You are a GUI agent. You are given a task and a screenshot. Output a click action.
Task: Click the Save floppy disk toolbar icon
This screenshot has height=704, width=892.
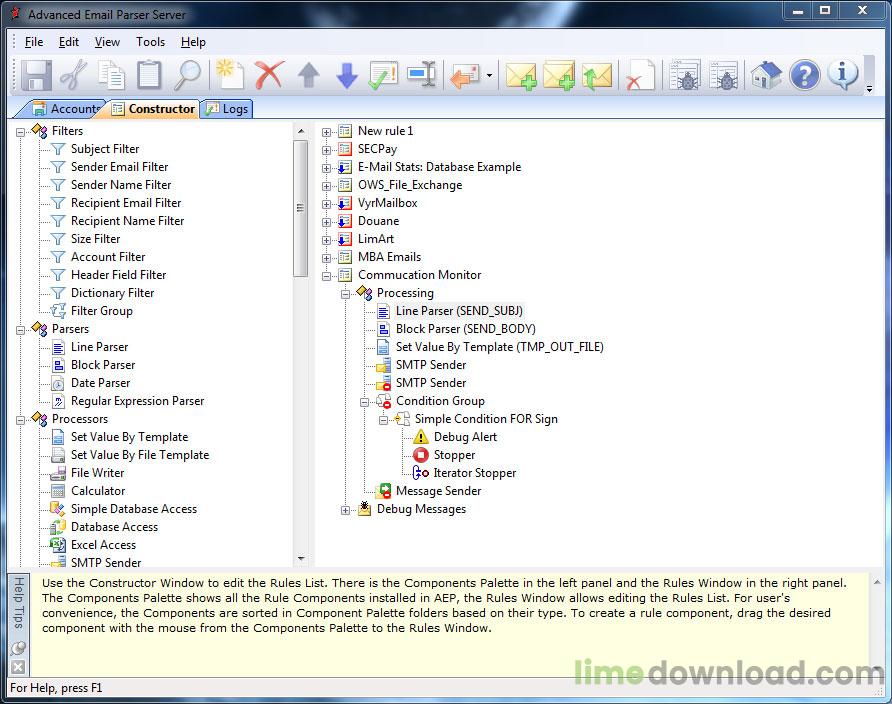pos(37,75)
